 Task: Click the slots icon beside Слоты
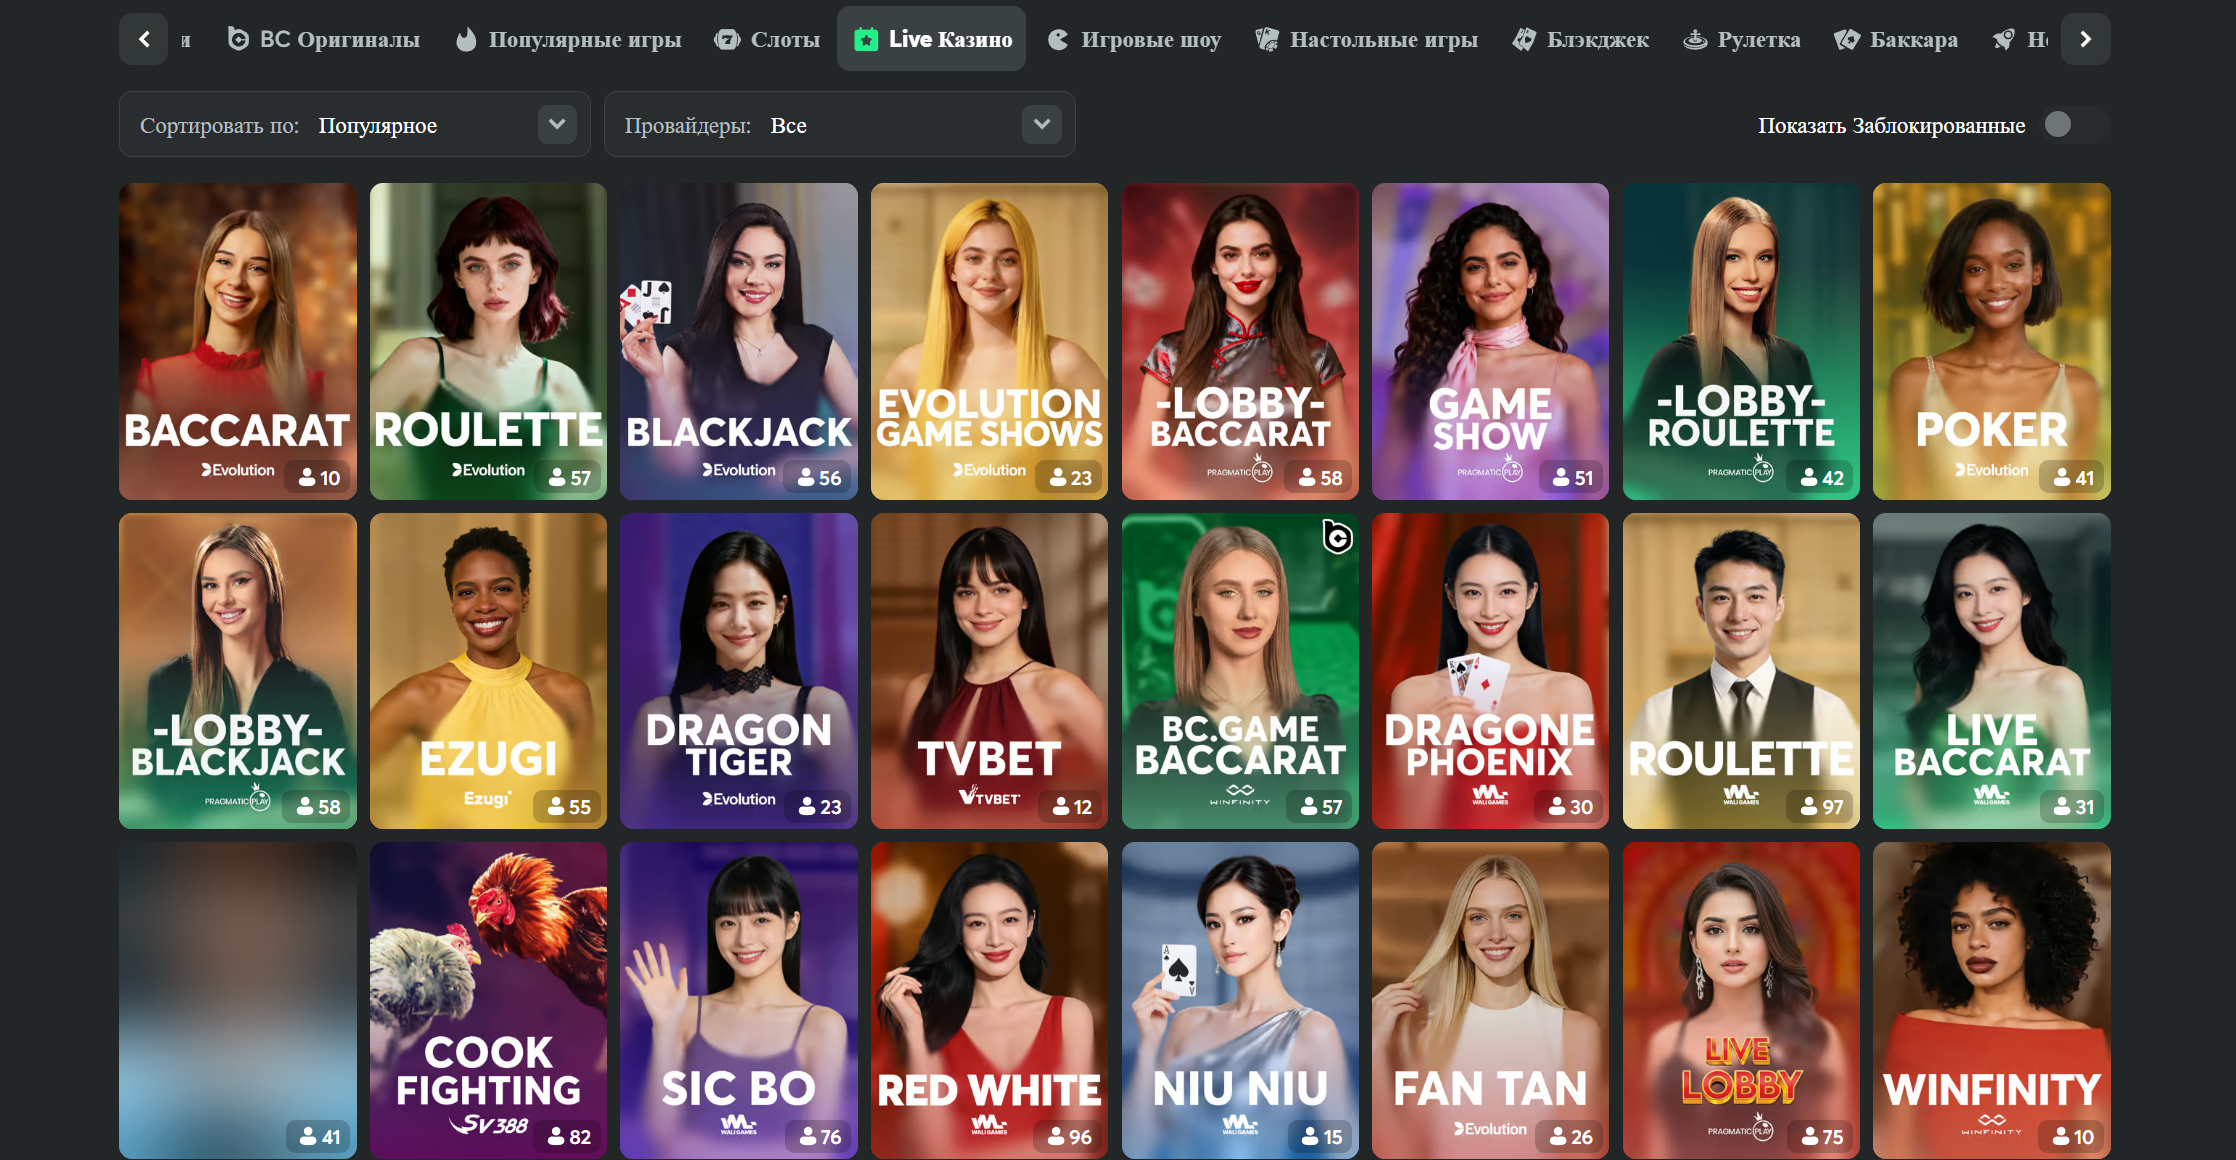tap(727, 40)
